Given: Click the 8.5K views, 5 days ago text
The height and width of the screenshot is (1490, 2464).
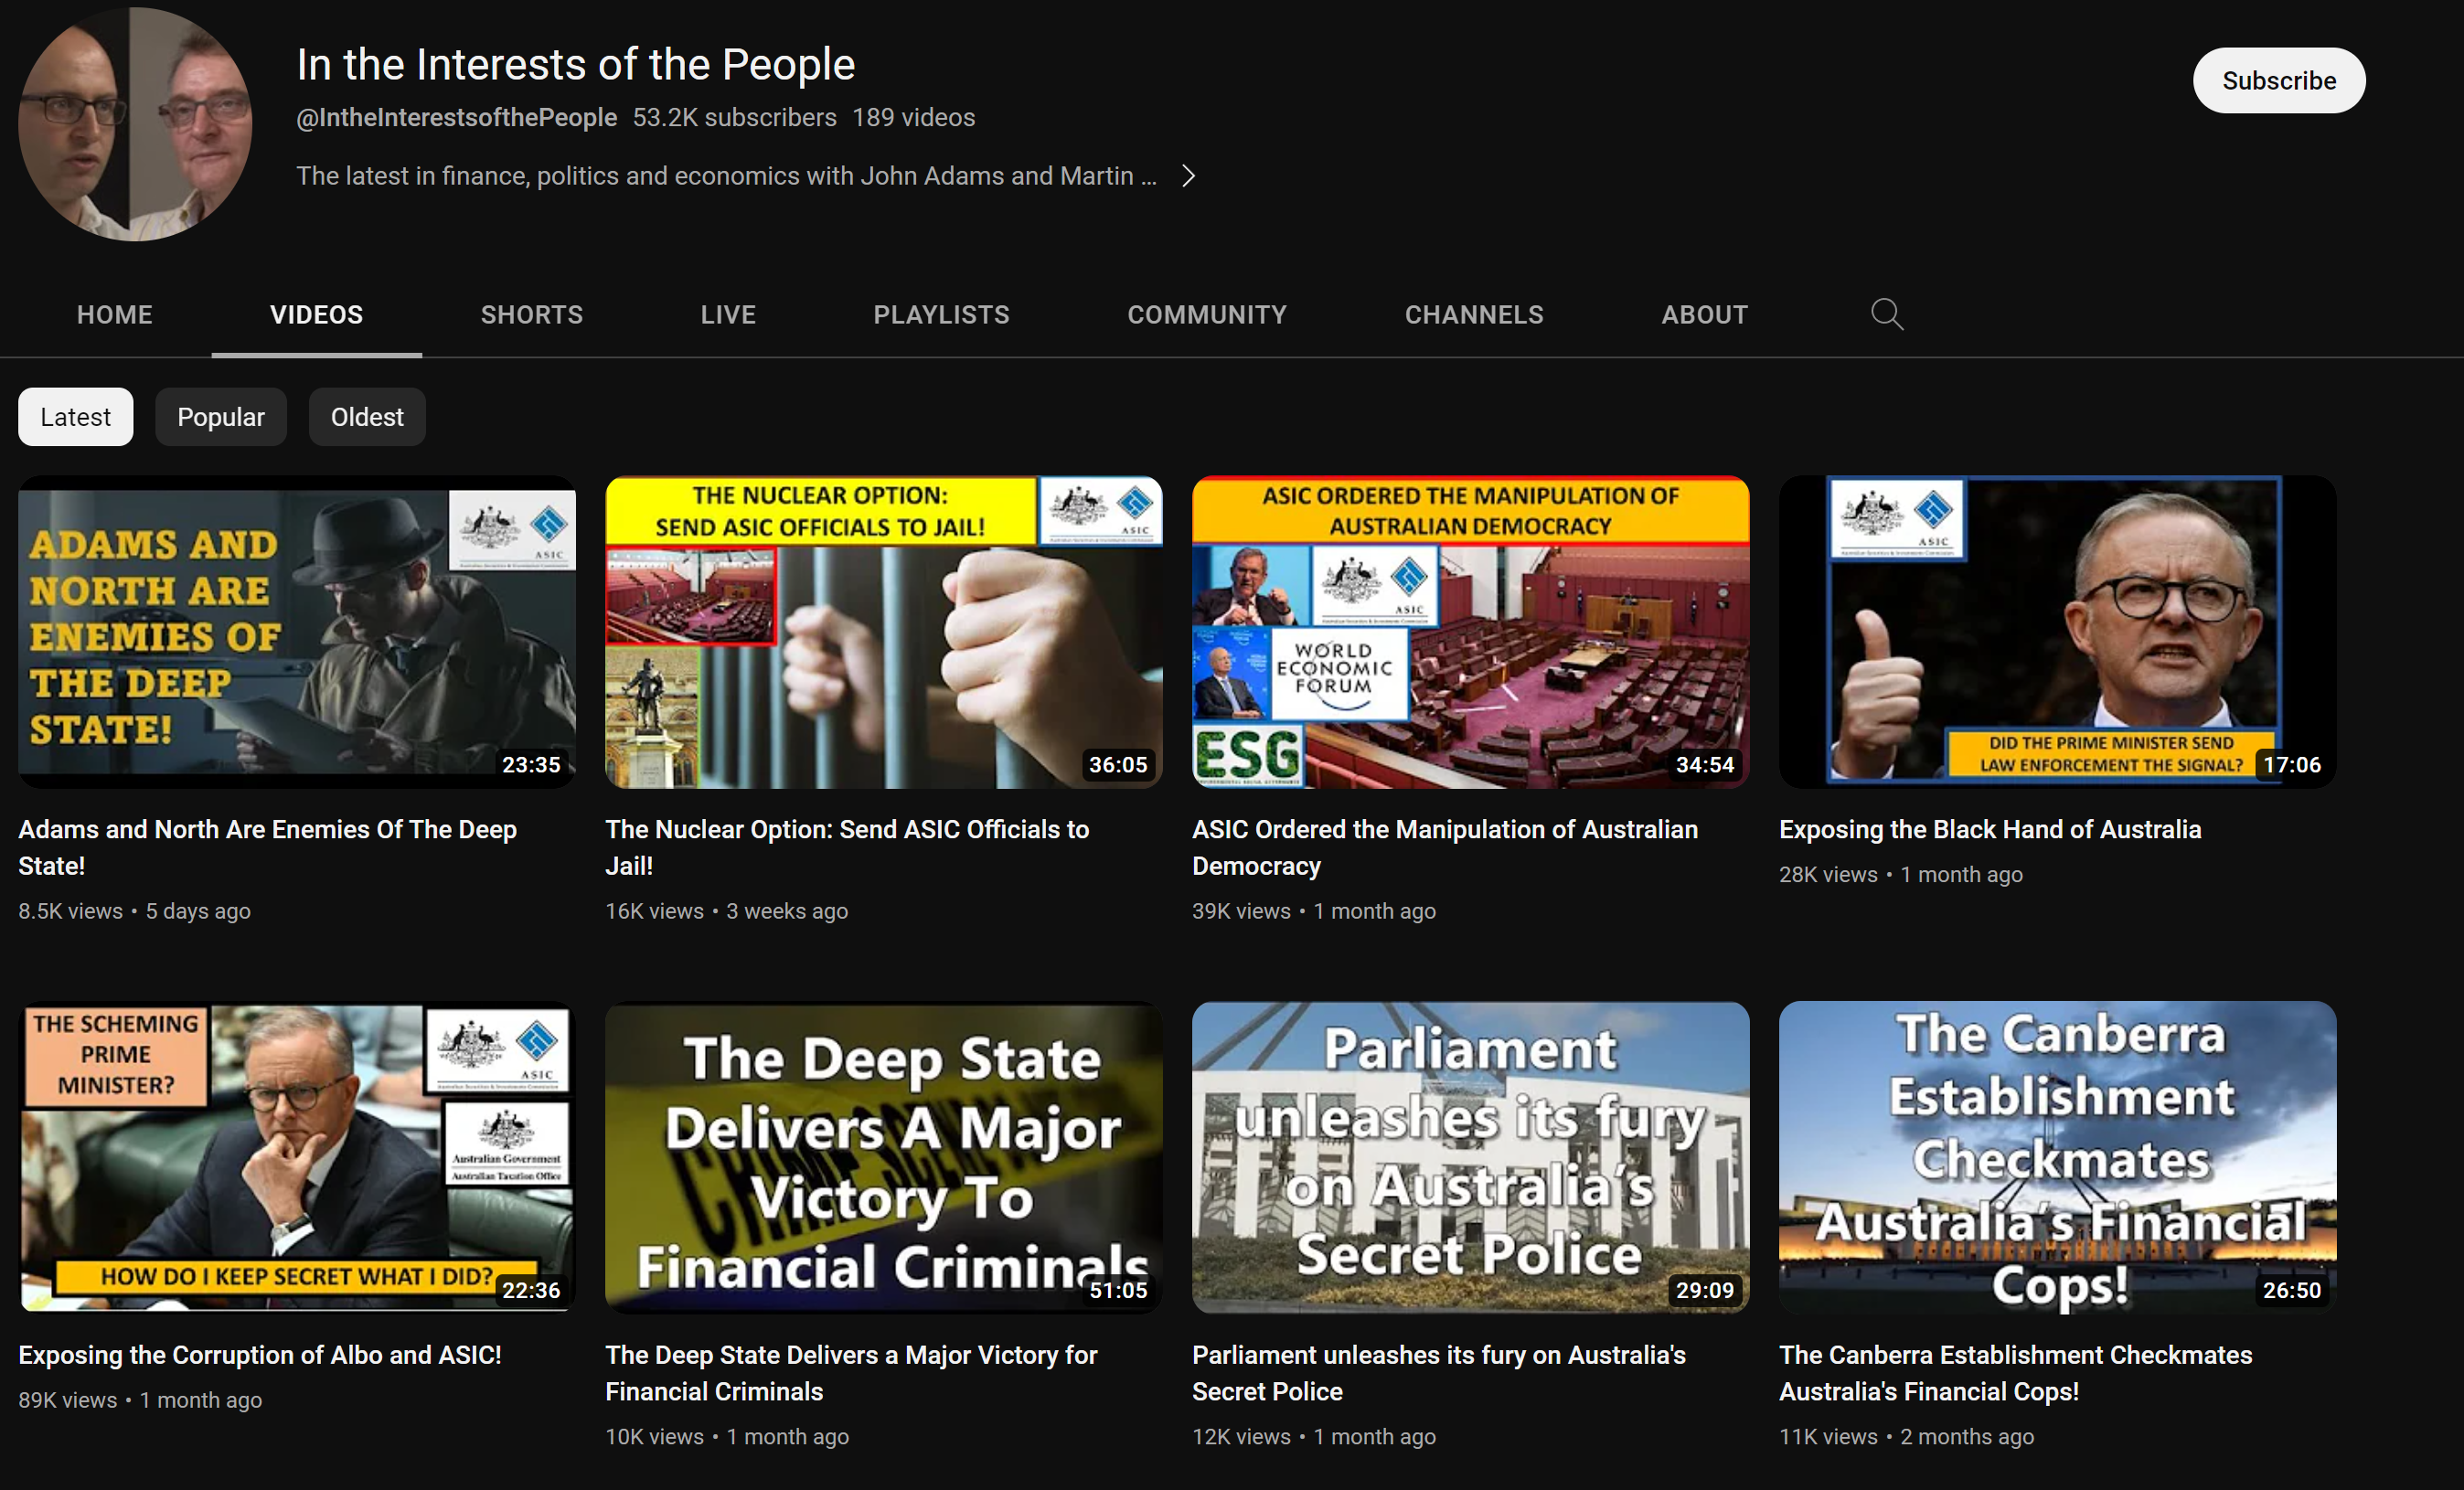Looking at the screenshot, I should click(135, 911).
